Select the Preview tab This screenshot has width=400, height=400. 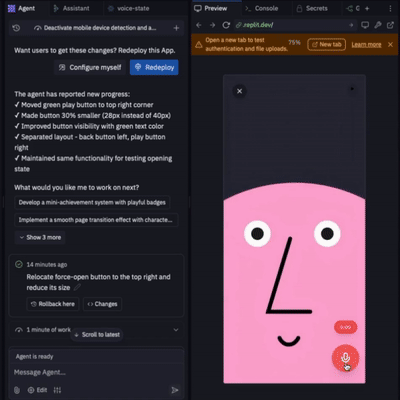(211, 8)
